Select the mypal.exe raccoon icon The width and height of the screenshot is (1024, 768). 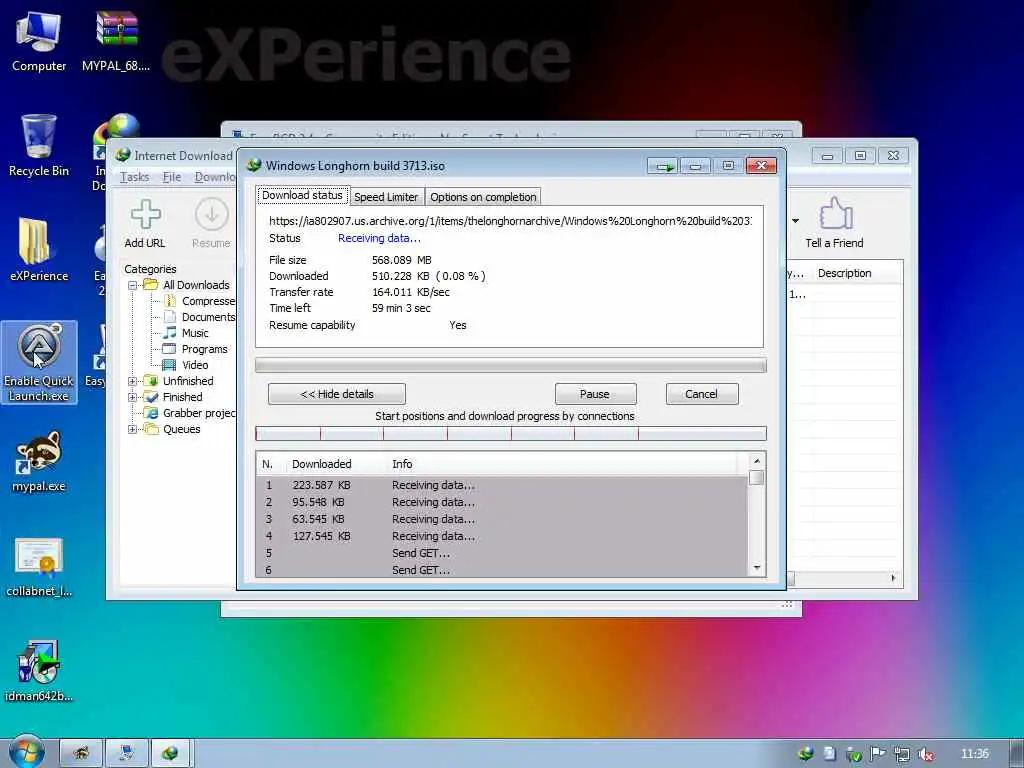pos(39,461)
